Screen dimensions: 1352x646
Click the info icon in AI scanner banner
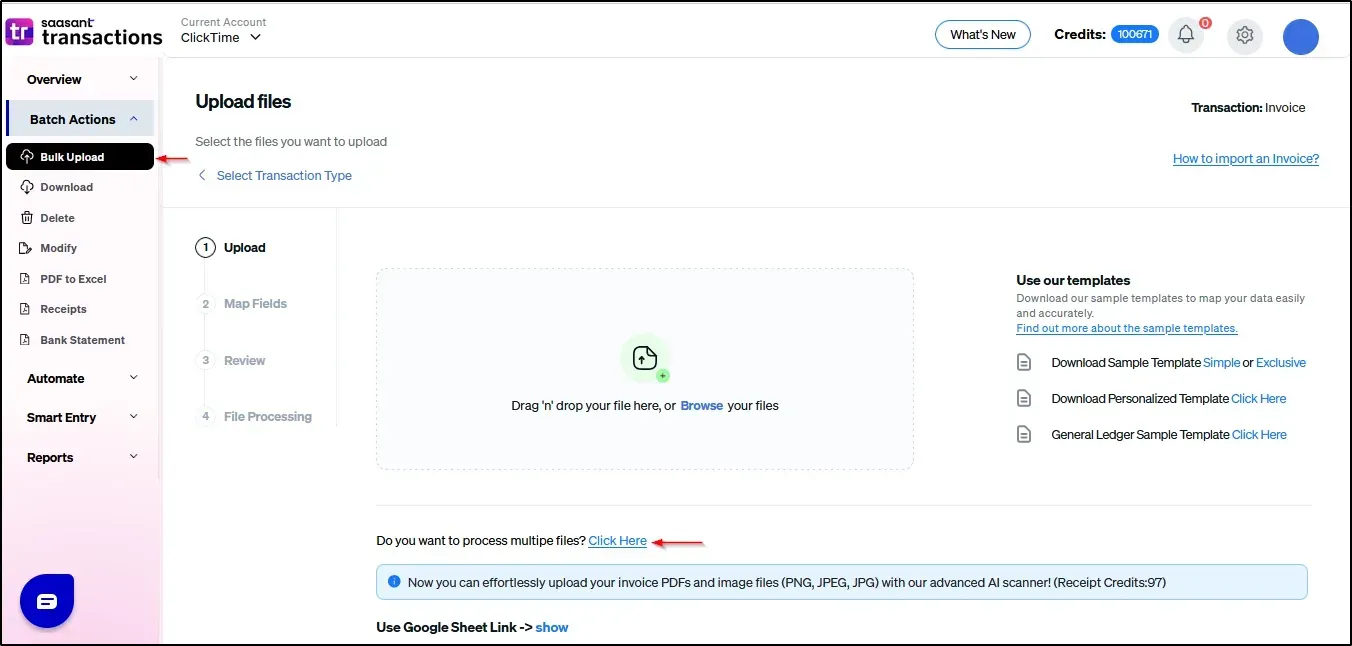(394, 581)
